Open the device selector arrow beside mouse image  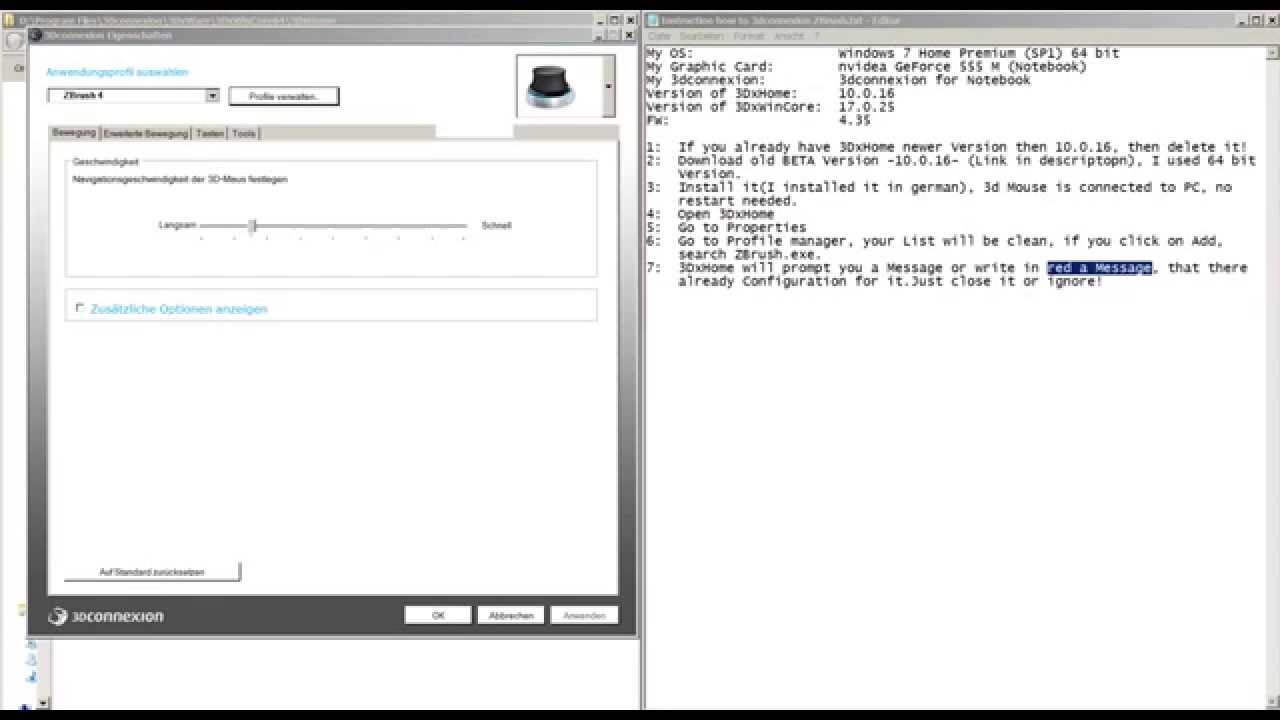tap(609, 86)
